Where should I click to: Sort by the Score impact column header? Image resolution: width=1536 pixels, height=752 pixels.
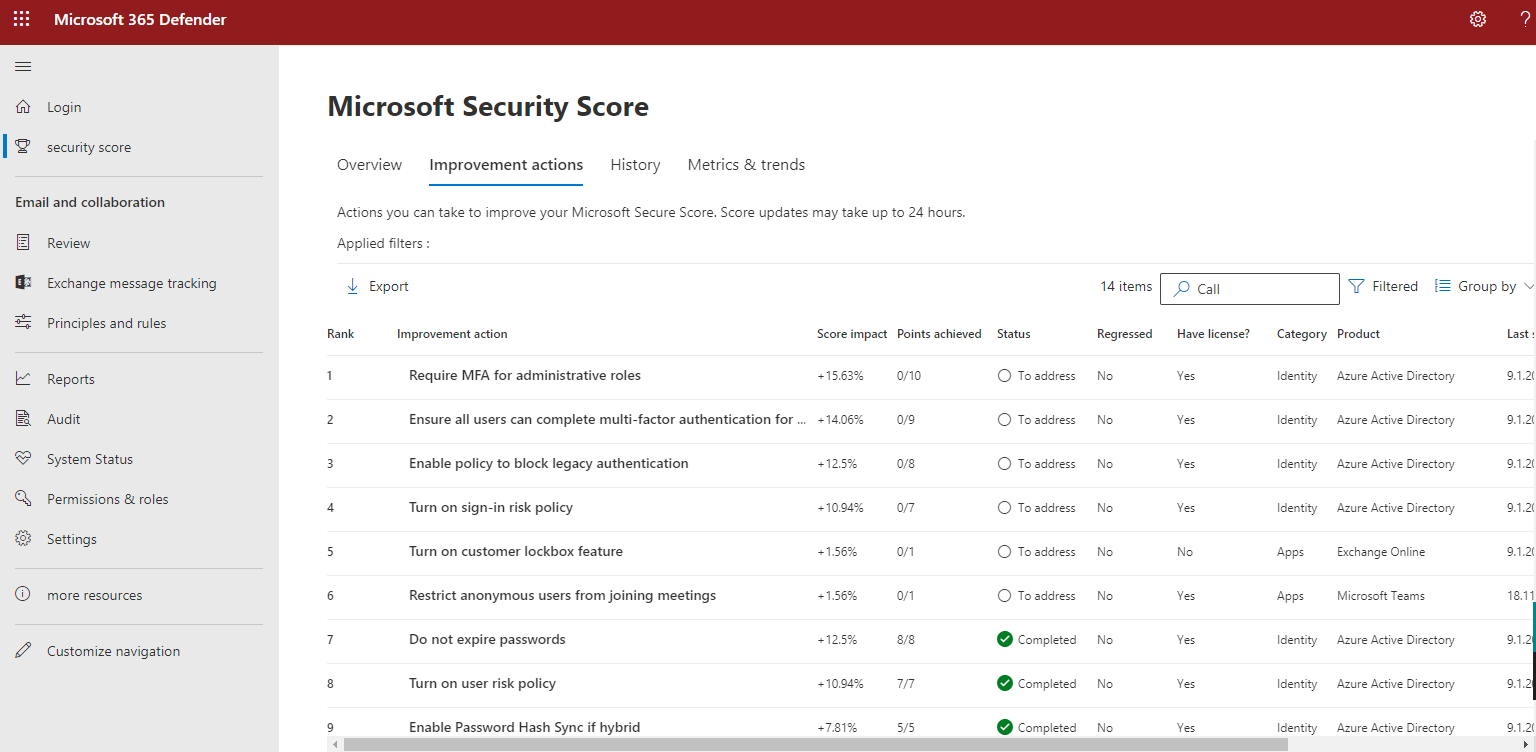(852, 334)
